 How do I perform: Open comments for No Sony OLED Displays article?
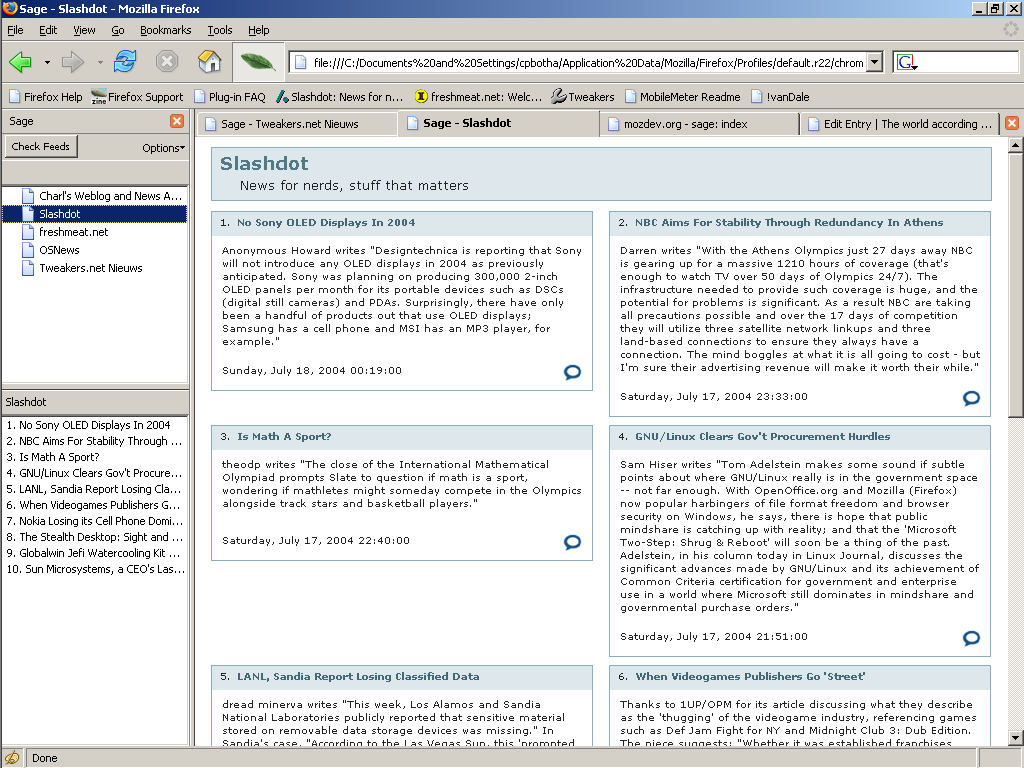coord(572,372)
